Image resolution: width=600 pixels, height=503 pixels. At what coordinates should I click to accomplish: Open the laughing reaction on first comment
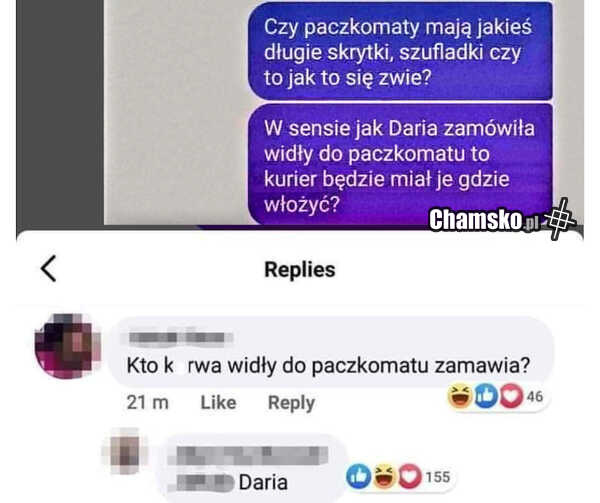pyautogui.click(x=460, y=396)
